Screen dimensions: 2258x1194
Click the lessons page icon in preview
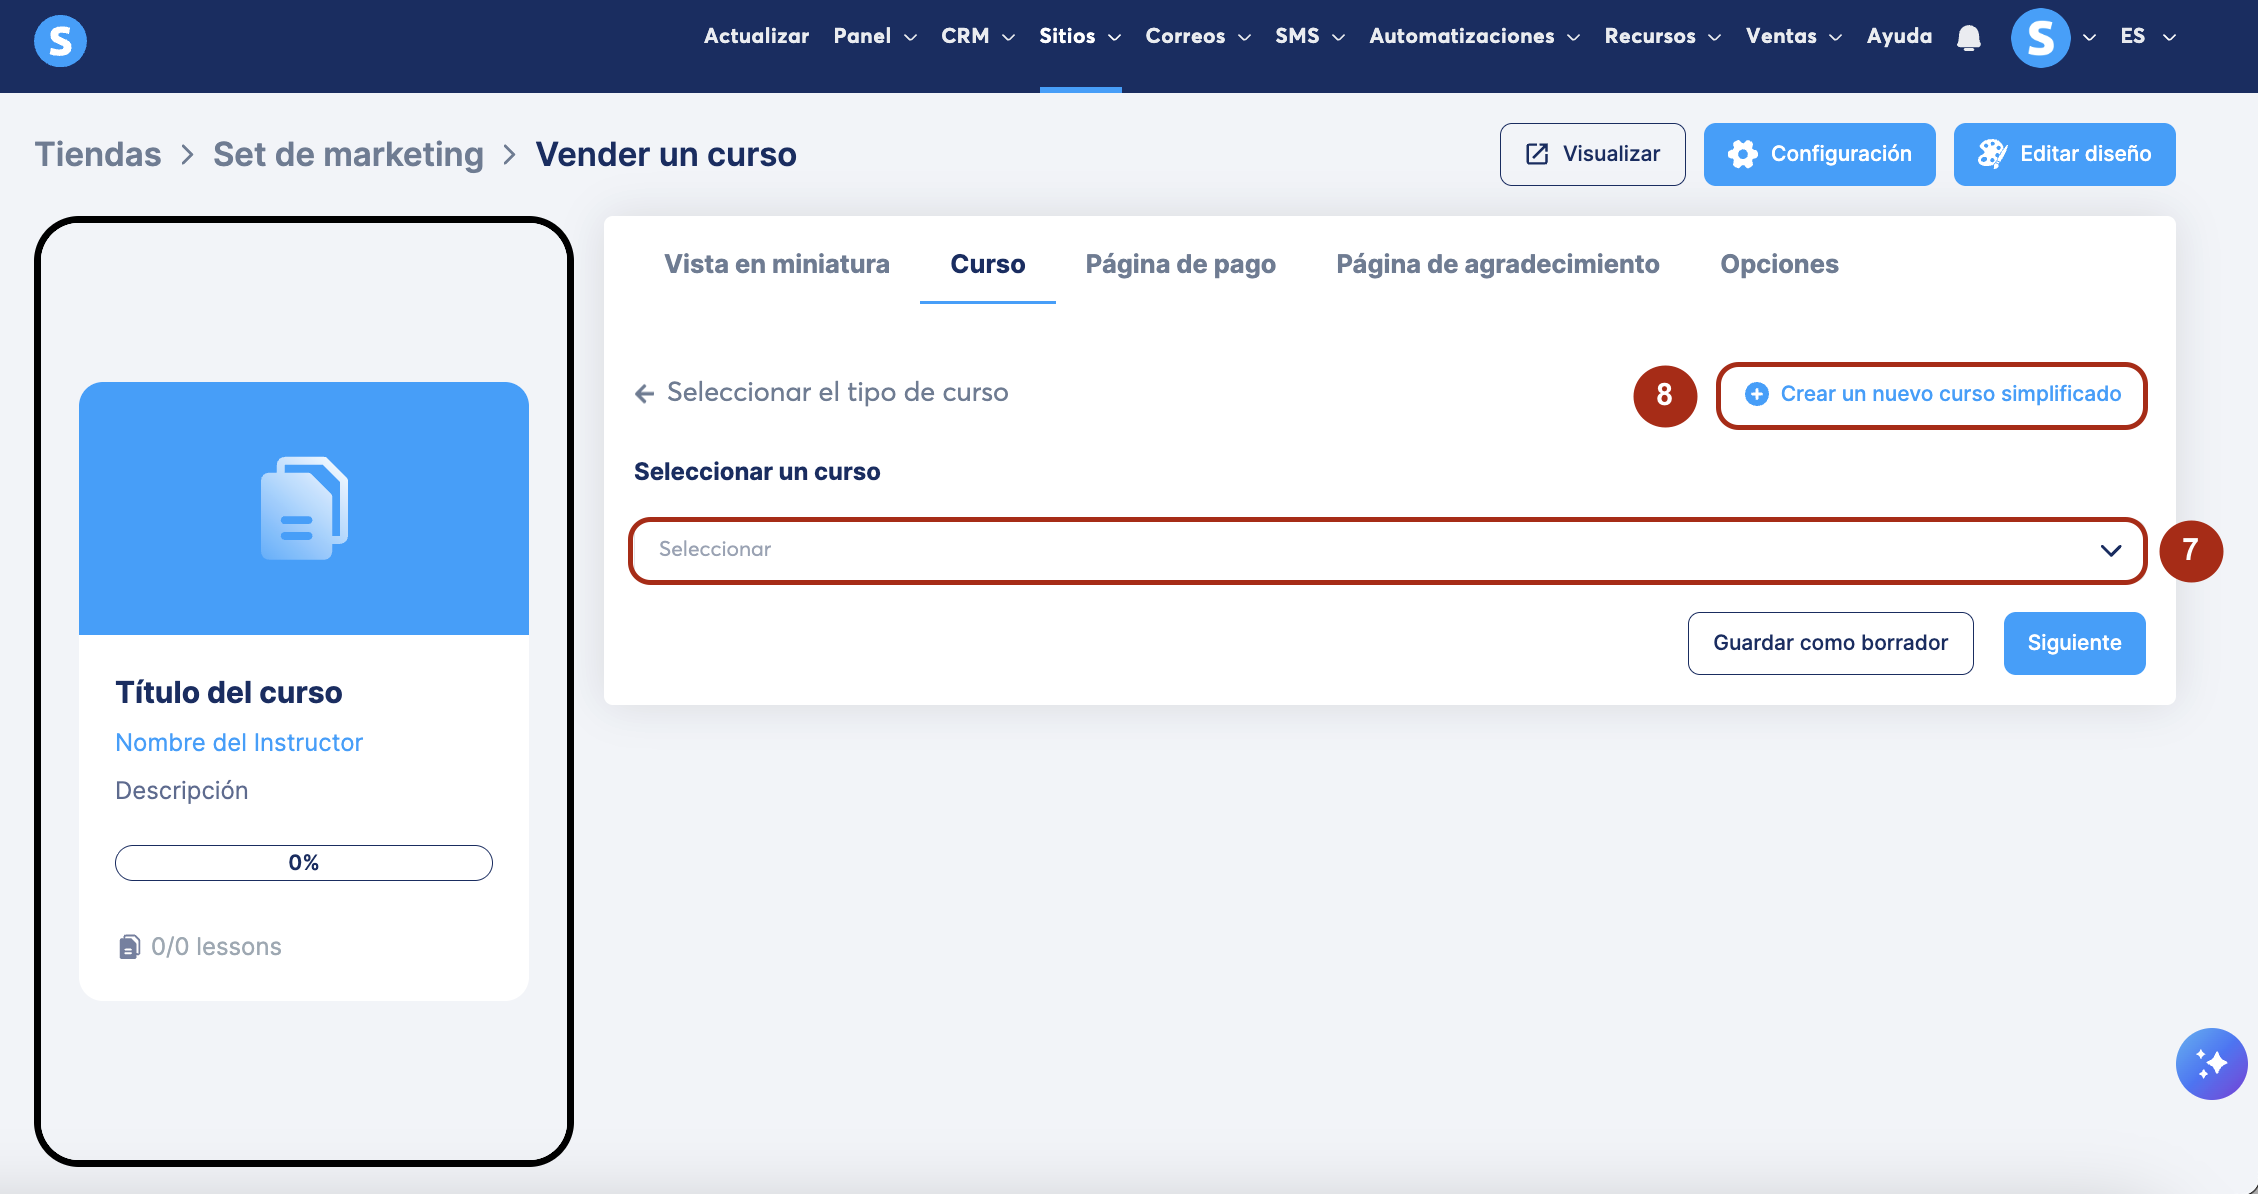coord(129,947)
